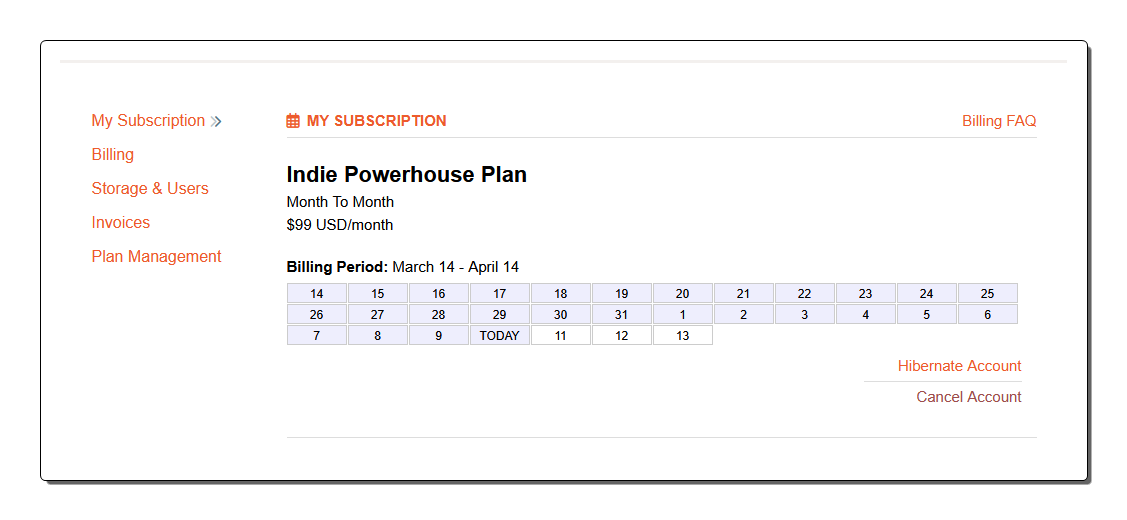Click the Cancel Account link

click(969, 397)
